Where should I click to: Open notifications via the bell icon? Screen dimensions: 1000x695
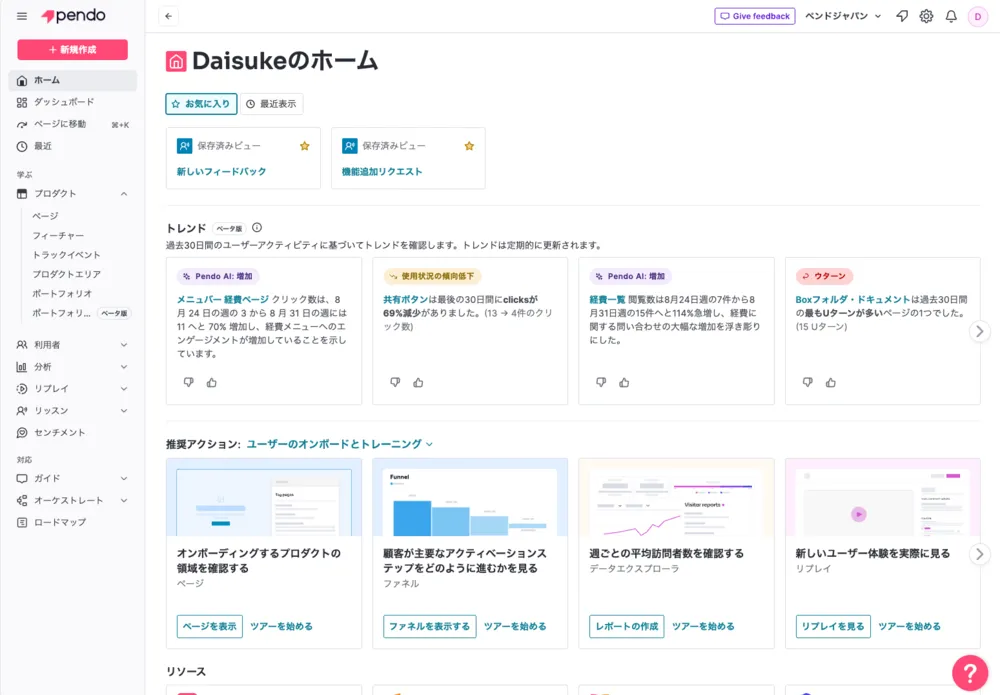pos(951,16)
